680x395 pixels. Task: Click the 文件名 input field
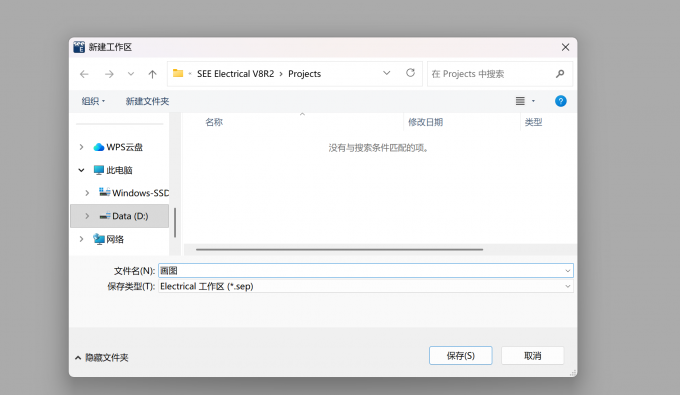click(366, 271)
